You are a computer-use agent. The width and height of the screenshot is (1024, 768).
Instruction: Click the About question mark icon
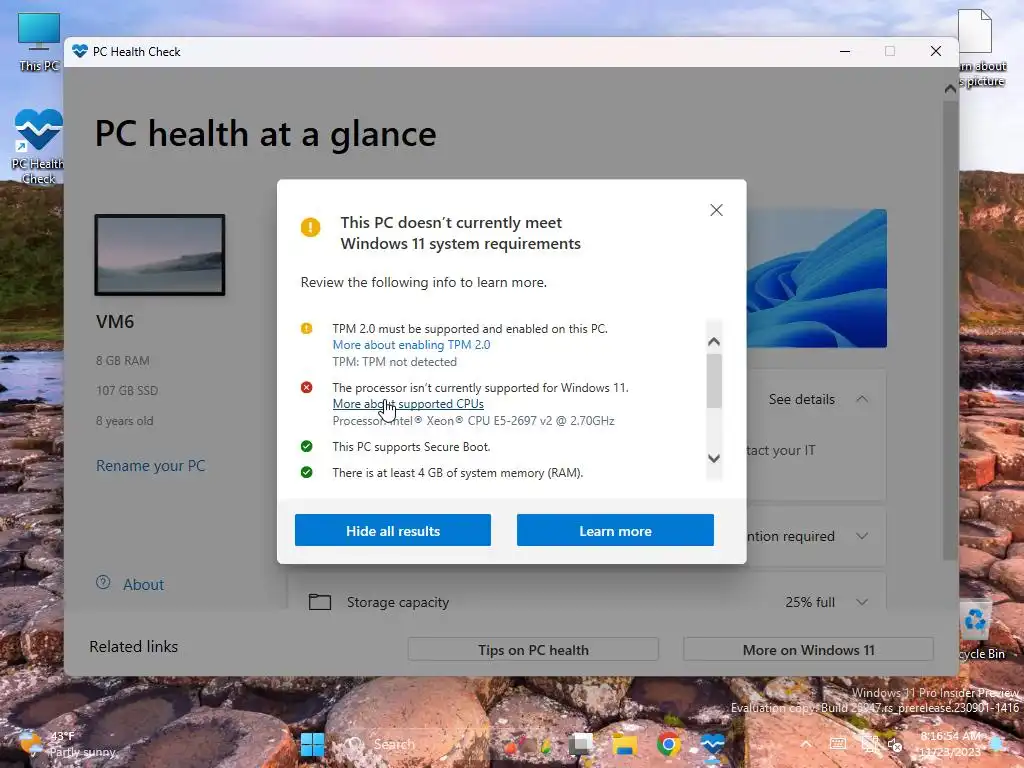click(x=103, y=583)
